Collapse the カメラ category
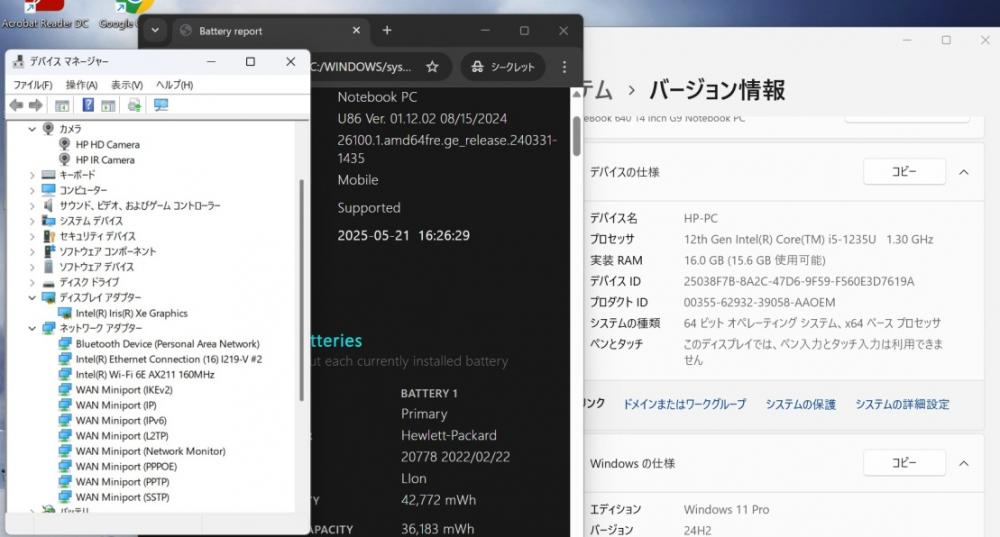1000x537 pixels. (x=32, y=129)
